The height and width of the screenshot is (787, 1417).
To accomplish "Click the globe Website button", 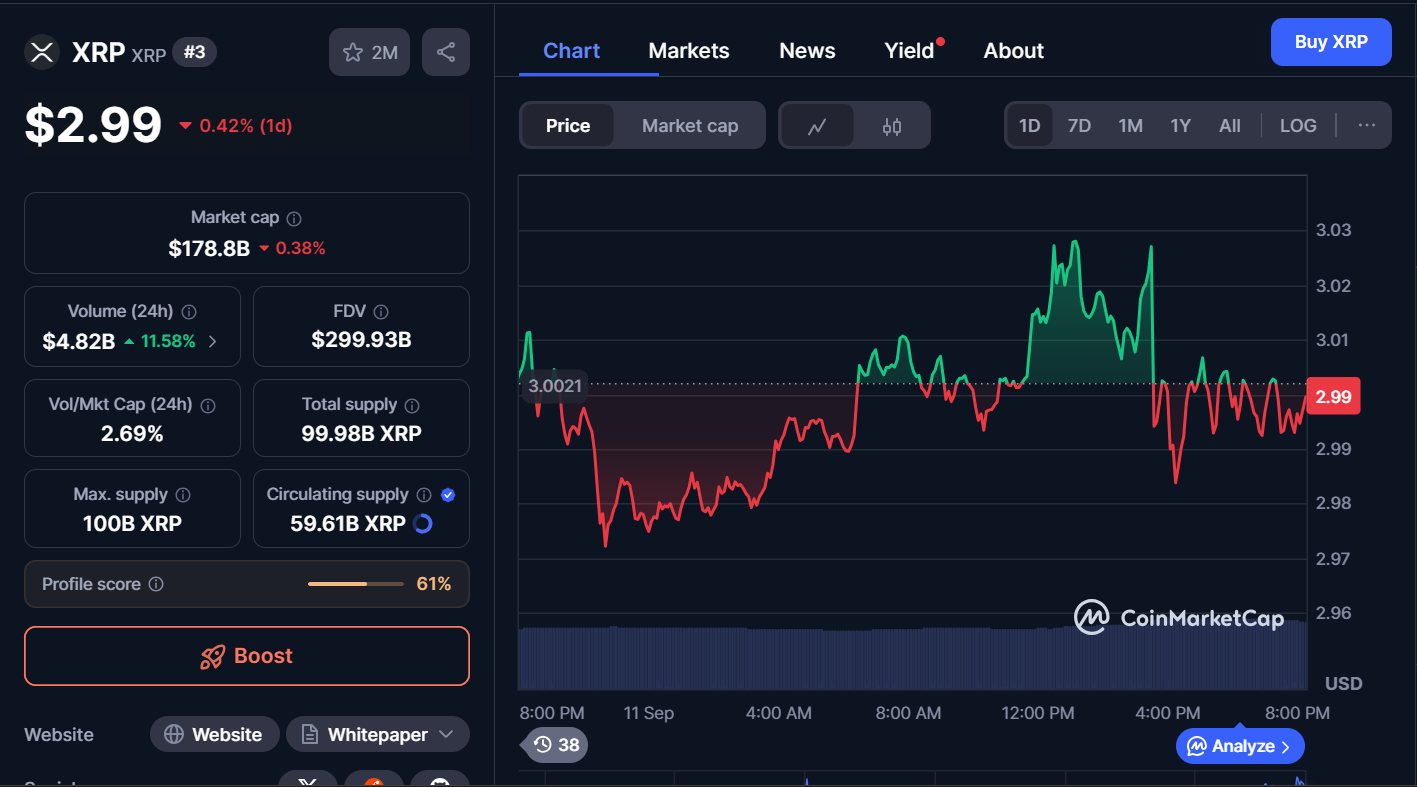I will (213, 735).
